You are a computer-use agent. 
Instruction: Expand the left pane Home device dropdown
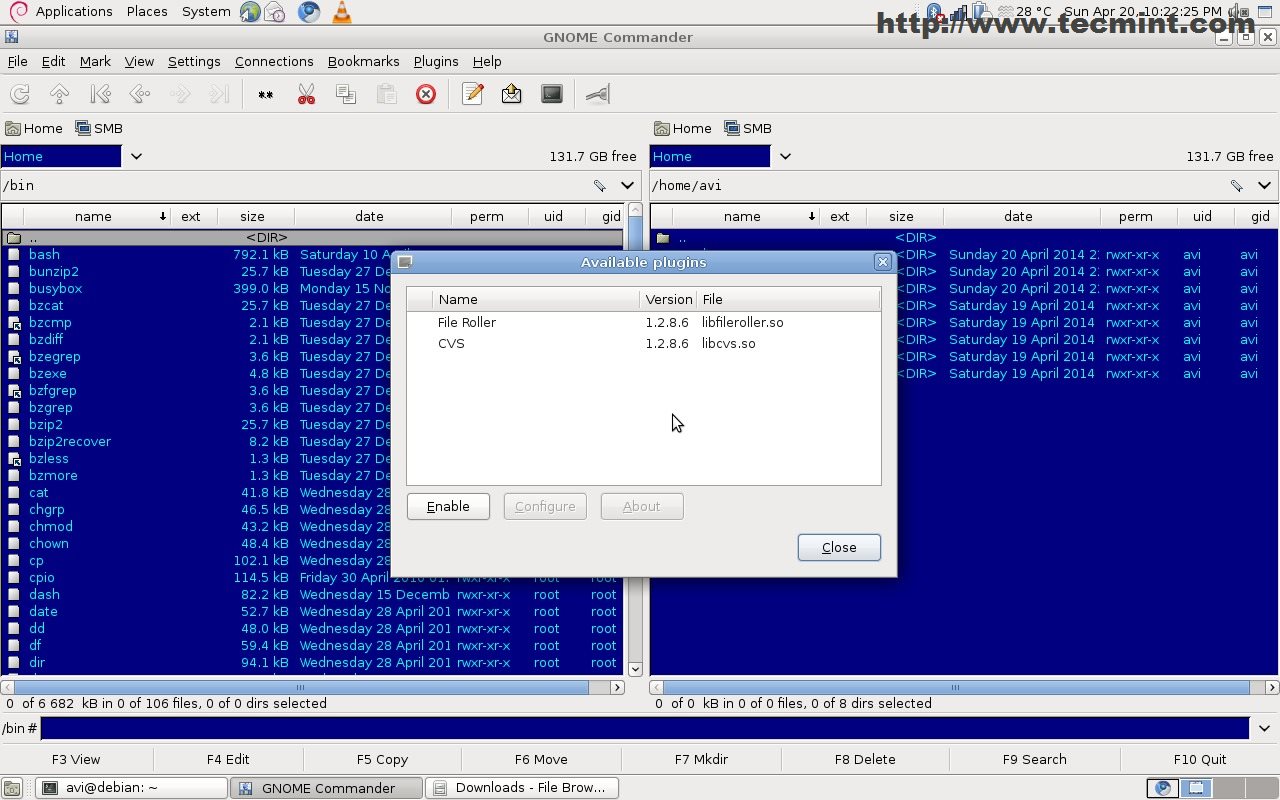(136, 156)
